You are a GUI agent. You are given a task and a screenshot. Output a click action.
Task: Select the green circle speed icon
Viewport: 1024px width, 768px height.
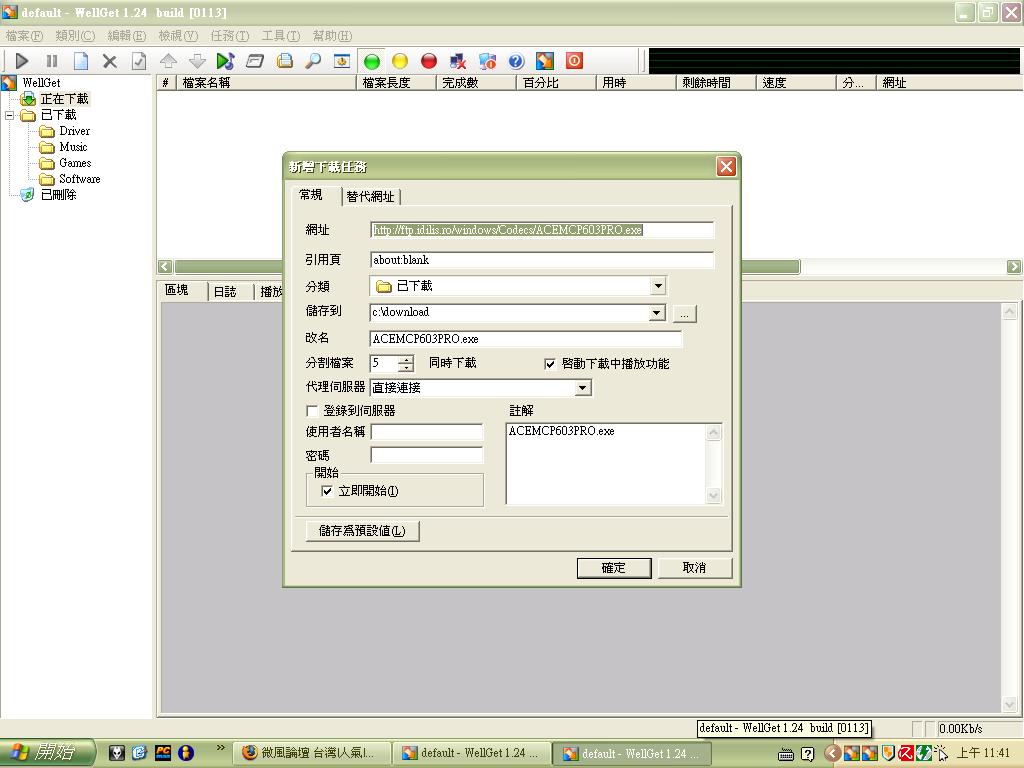coord(371,61)
